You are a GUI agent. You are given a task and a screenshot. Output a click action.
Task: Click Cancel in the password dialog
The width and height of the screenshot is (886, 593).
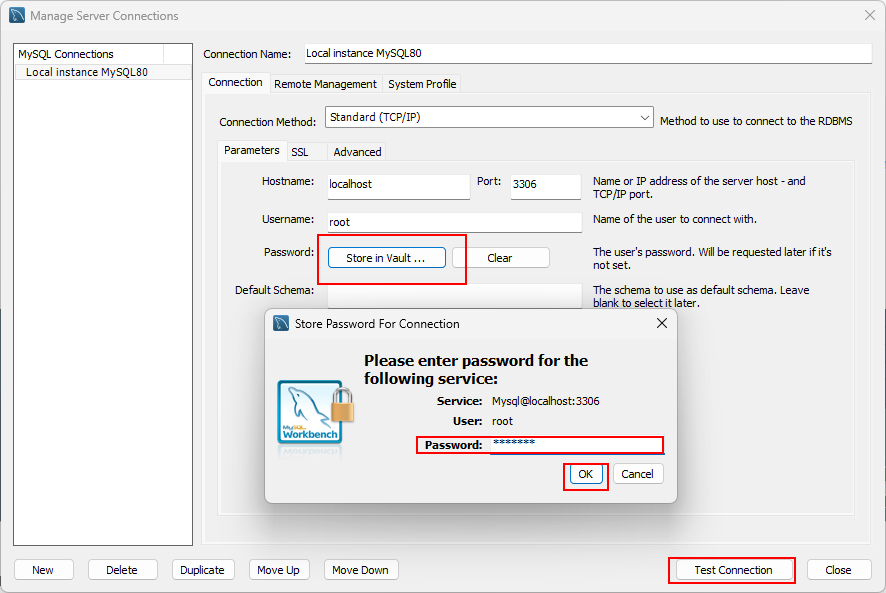[637, 474]
